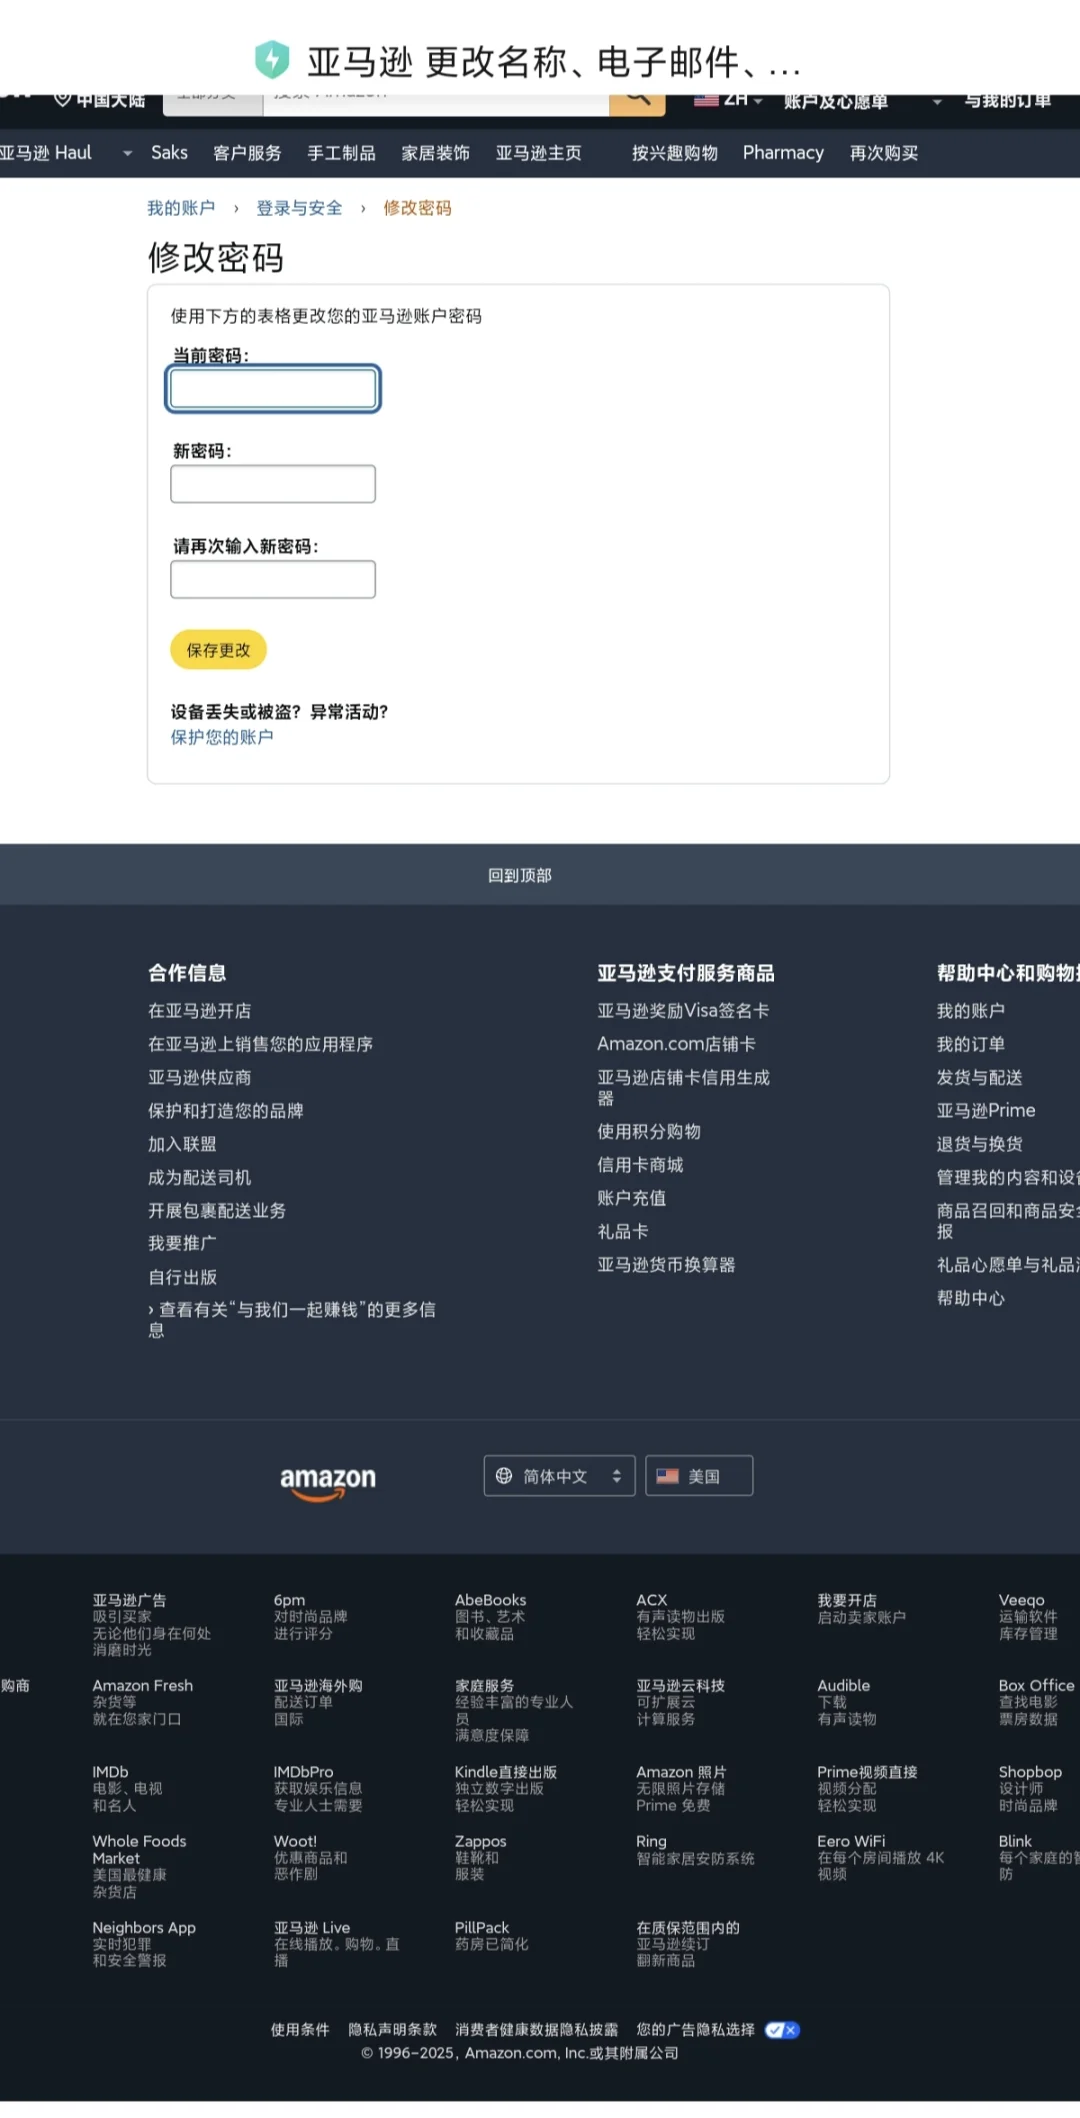1080x2118 pixels.
Task: Open the 简体中文 language dropdown
Action: [559, 1476]
